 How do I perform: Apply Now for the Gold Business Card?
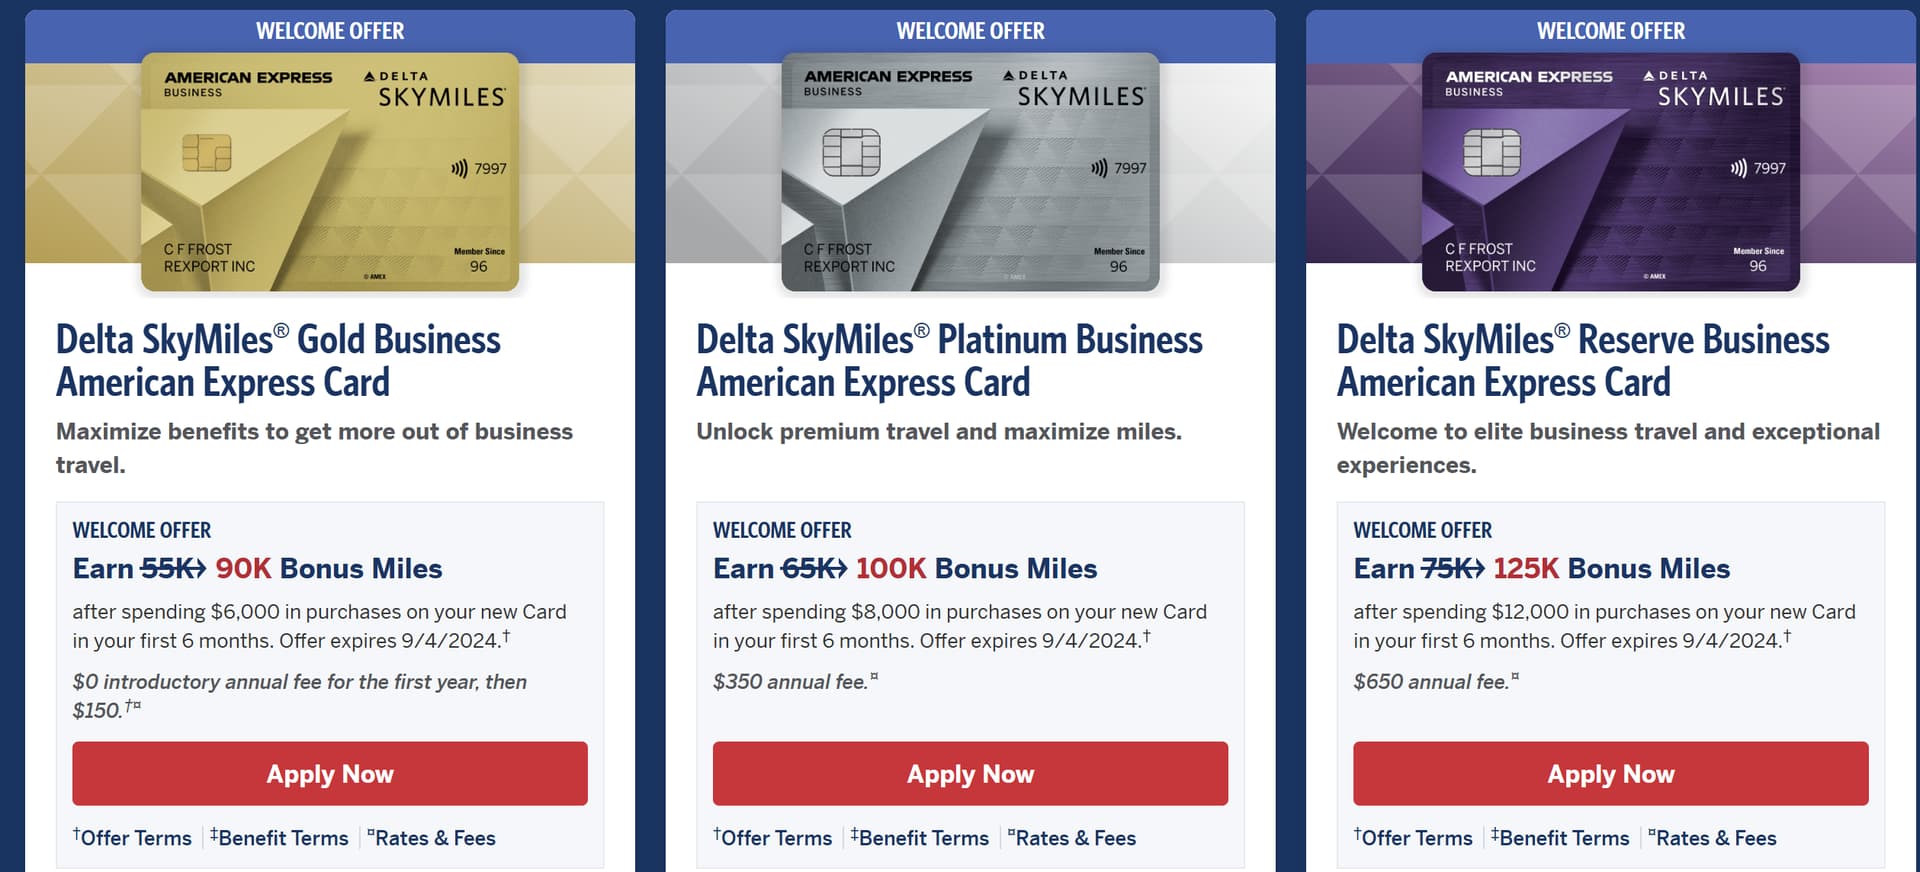point(330,774)
